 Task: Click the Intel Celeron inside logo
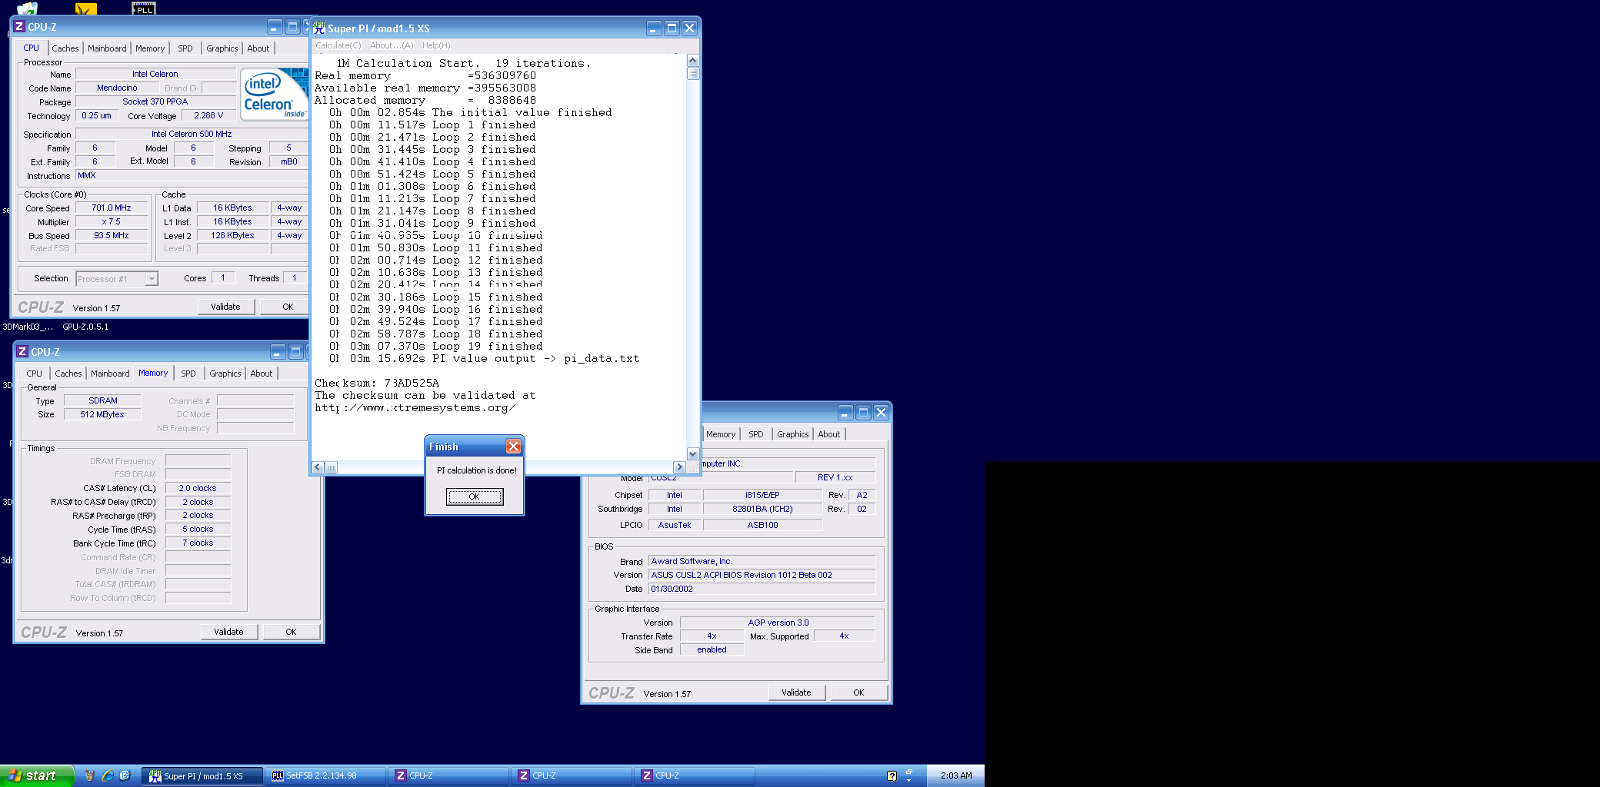tap(274, 94)
